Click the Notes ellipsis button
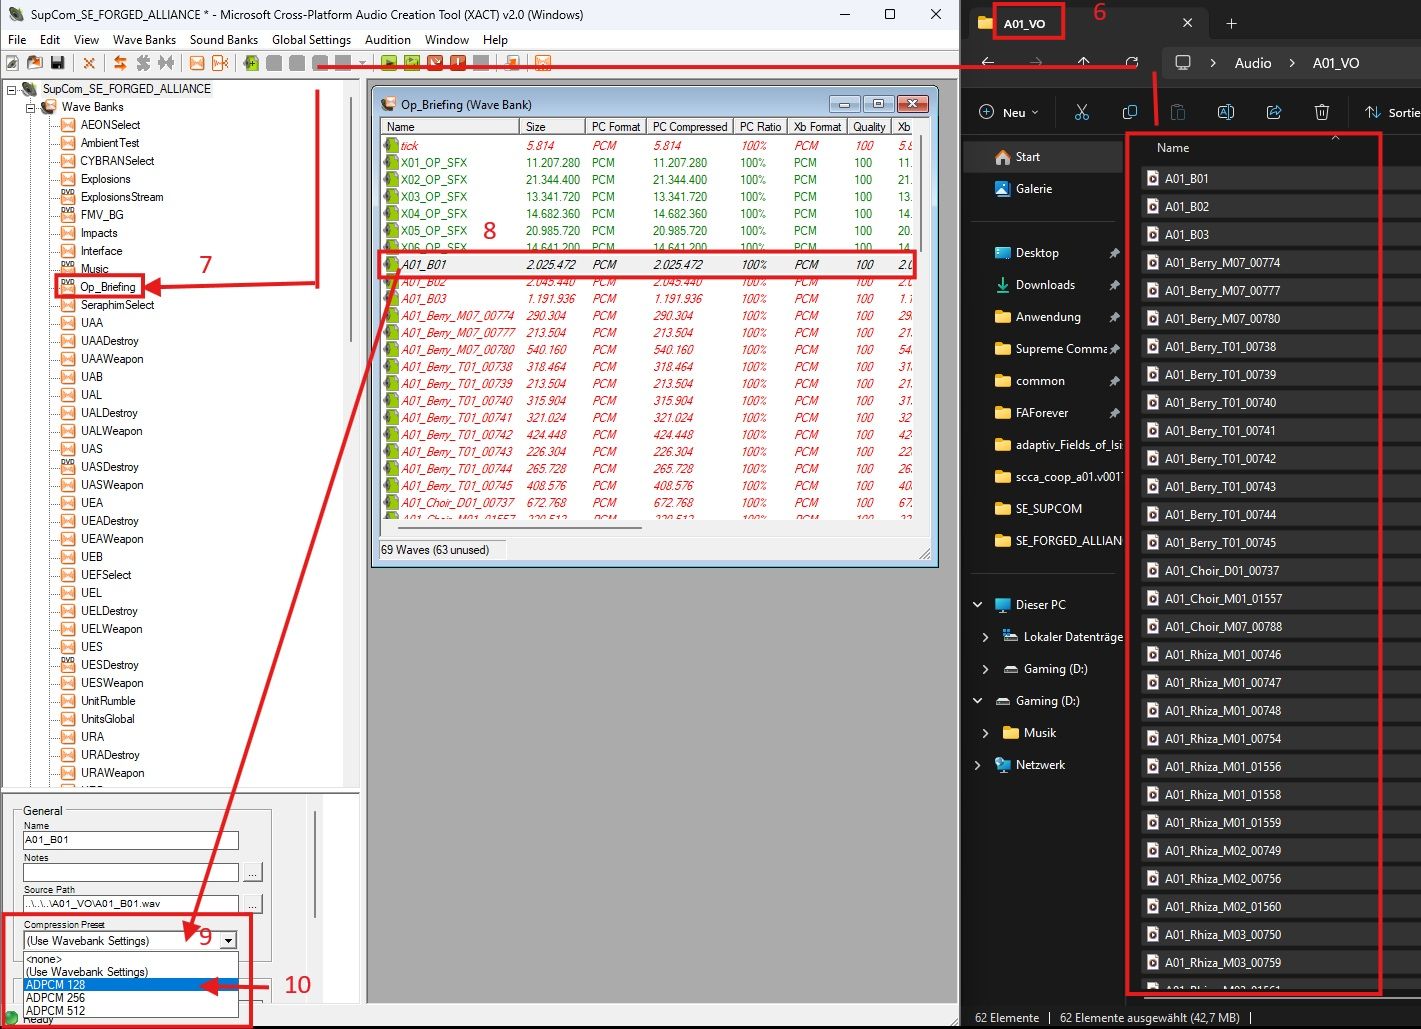Screen dimensions: 1421x1029 coord(253,873)
